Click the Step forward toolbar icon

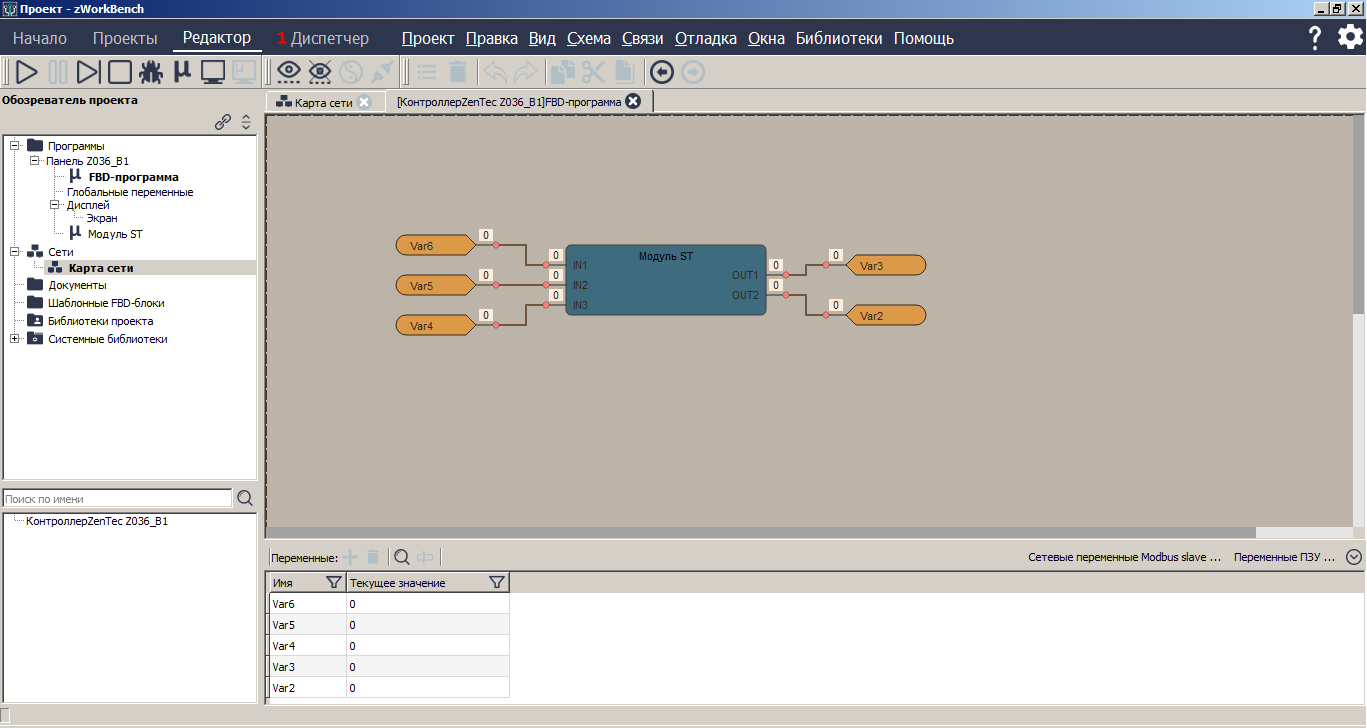pyautogui.click(x=89, y=72)
